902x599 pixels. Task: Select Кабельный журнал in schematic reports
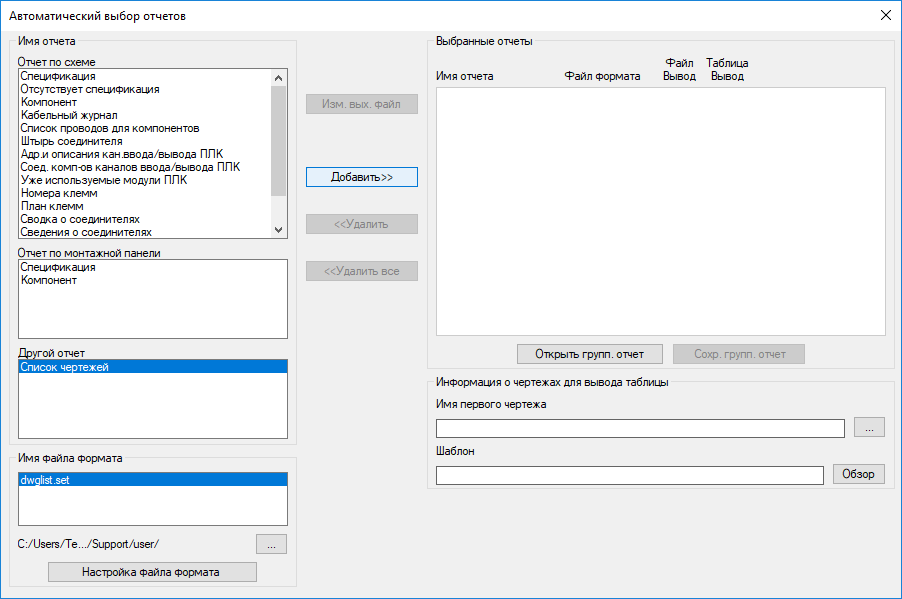(69, 115)
